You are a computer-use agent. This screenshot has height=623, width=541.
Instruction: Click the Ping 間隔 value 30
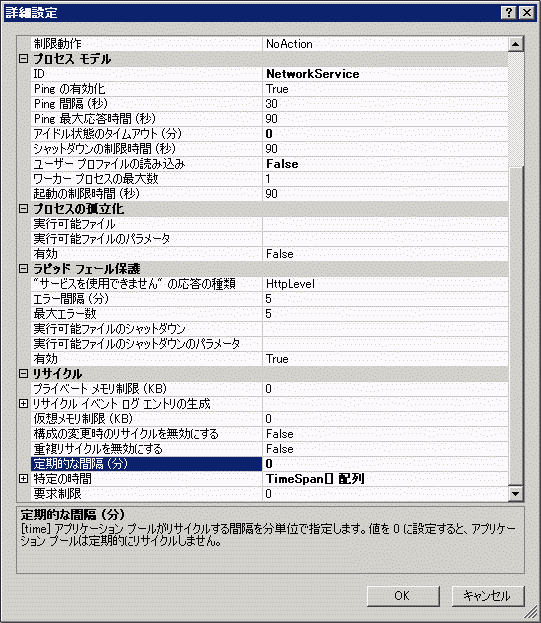(x=385, y=104)
